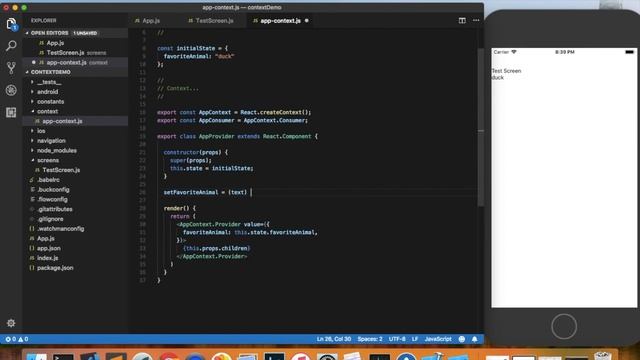Collapse the context folder

point(47,111)
